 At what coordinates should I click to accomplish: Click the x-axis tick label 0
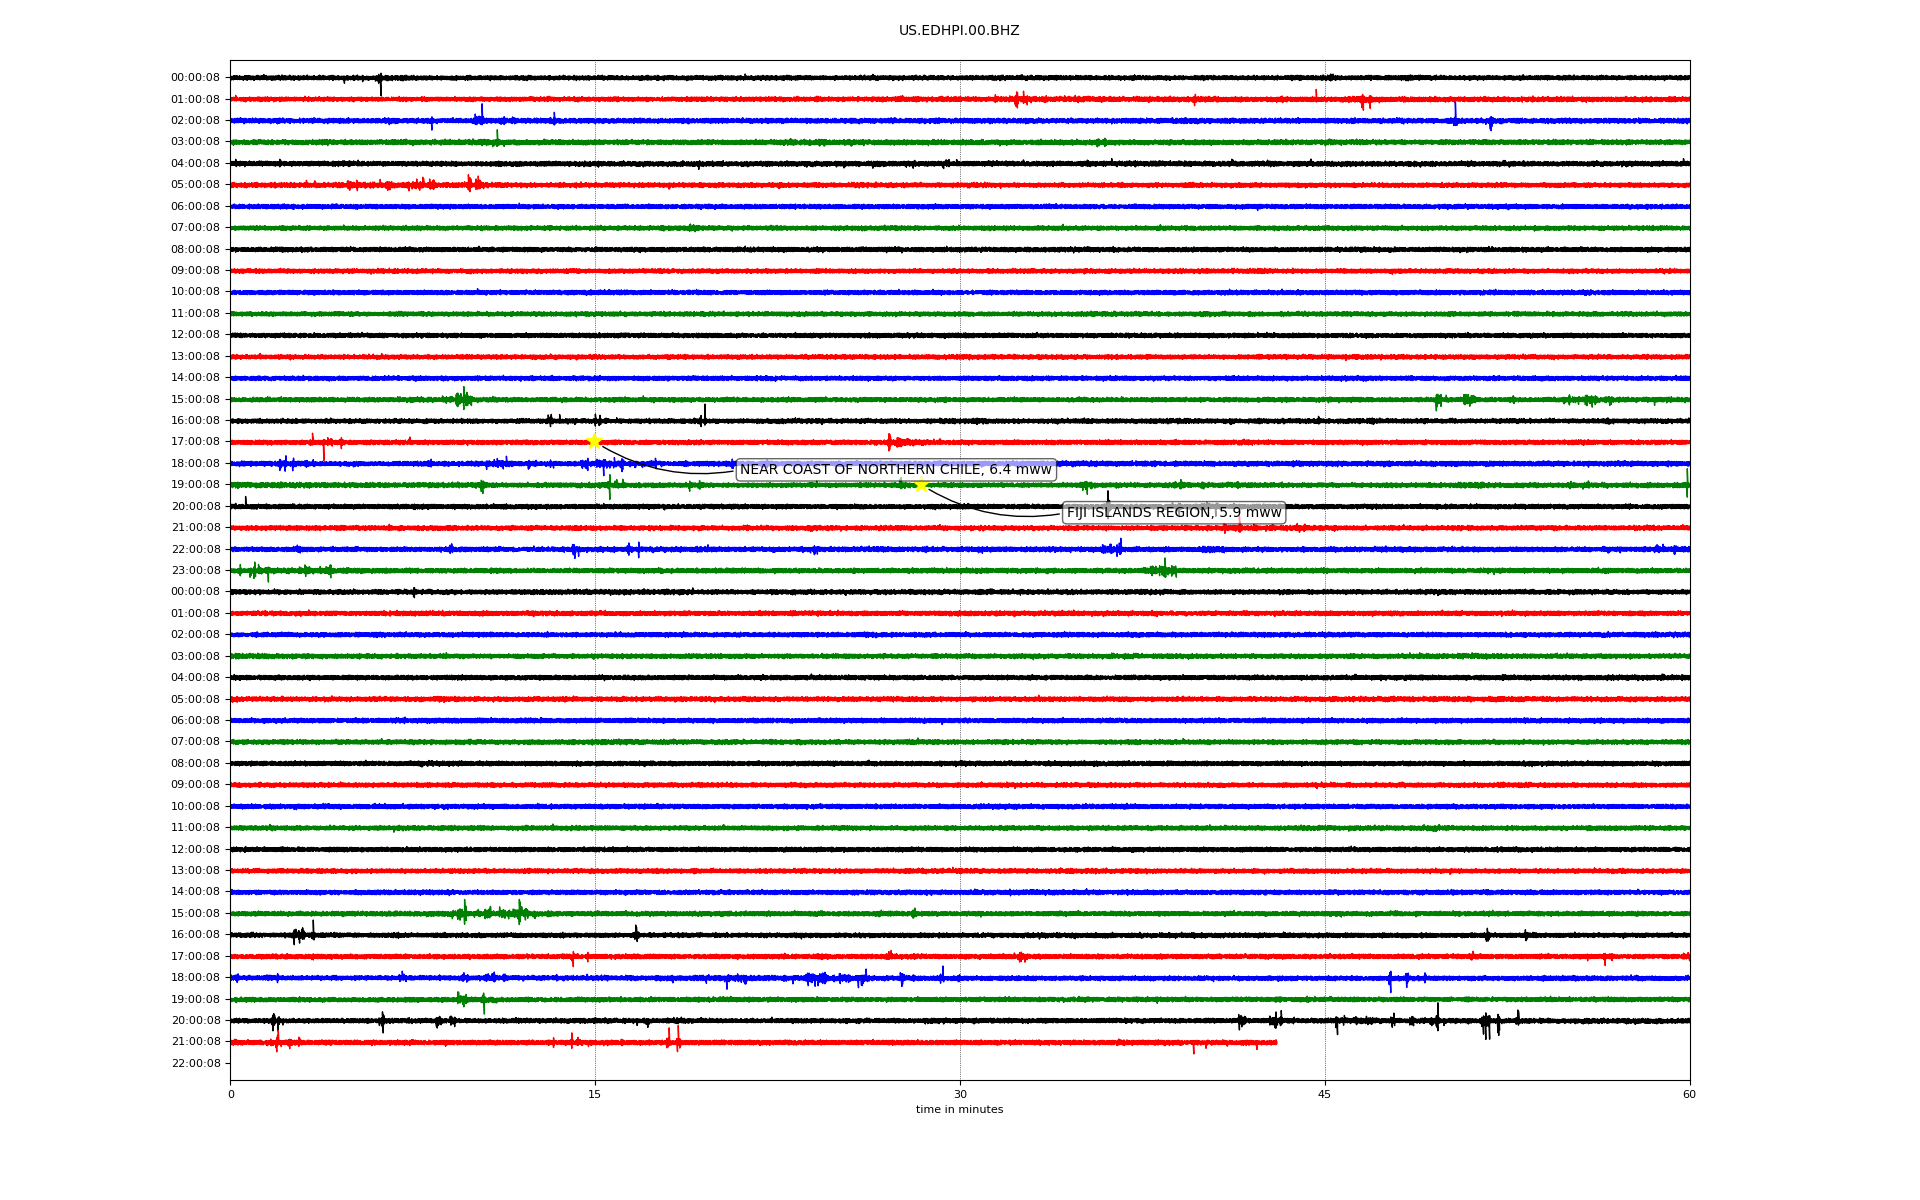[231, 1094]
